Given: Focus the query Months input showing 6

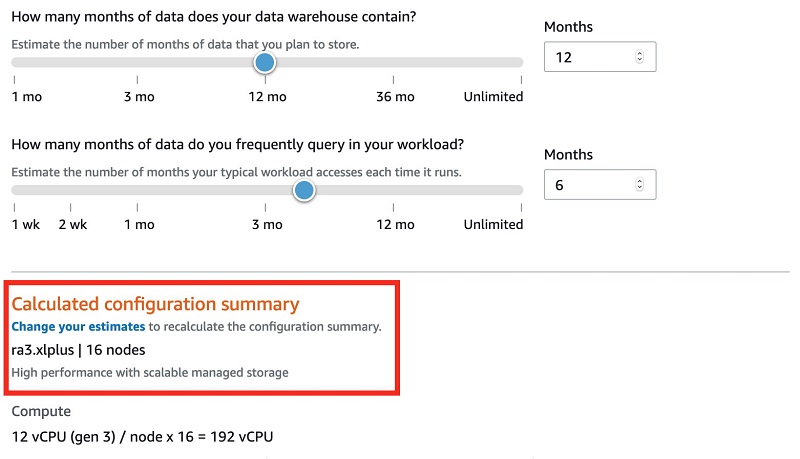Looking at the screenshot, I should (x=600, y=185).
